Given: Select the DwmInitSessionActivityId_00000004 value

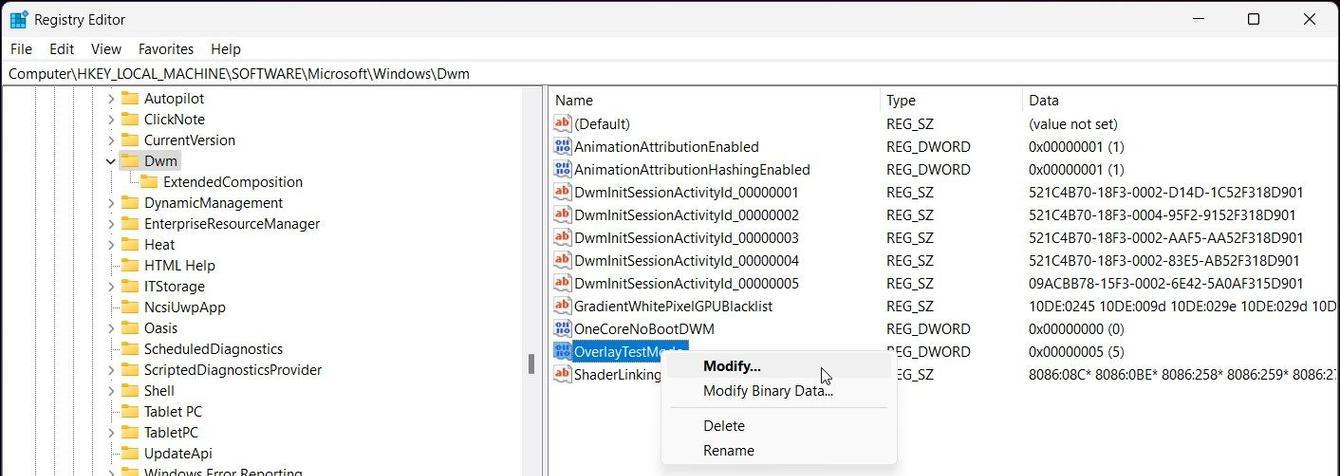Looking at the screenshot, I should click(x=686, y=261).
